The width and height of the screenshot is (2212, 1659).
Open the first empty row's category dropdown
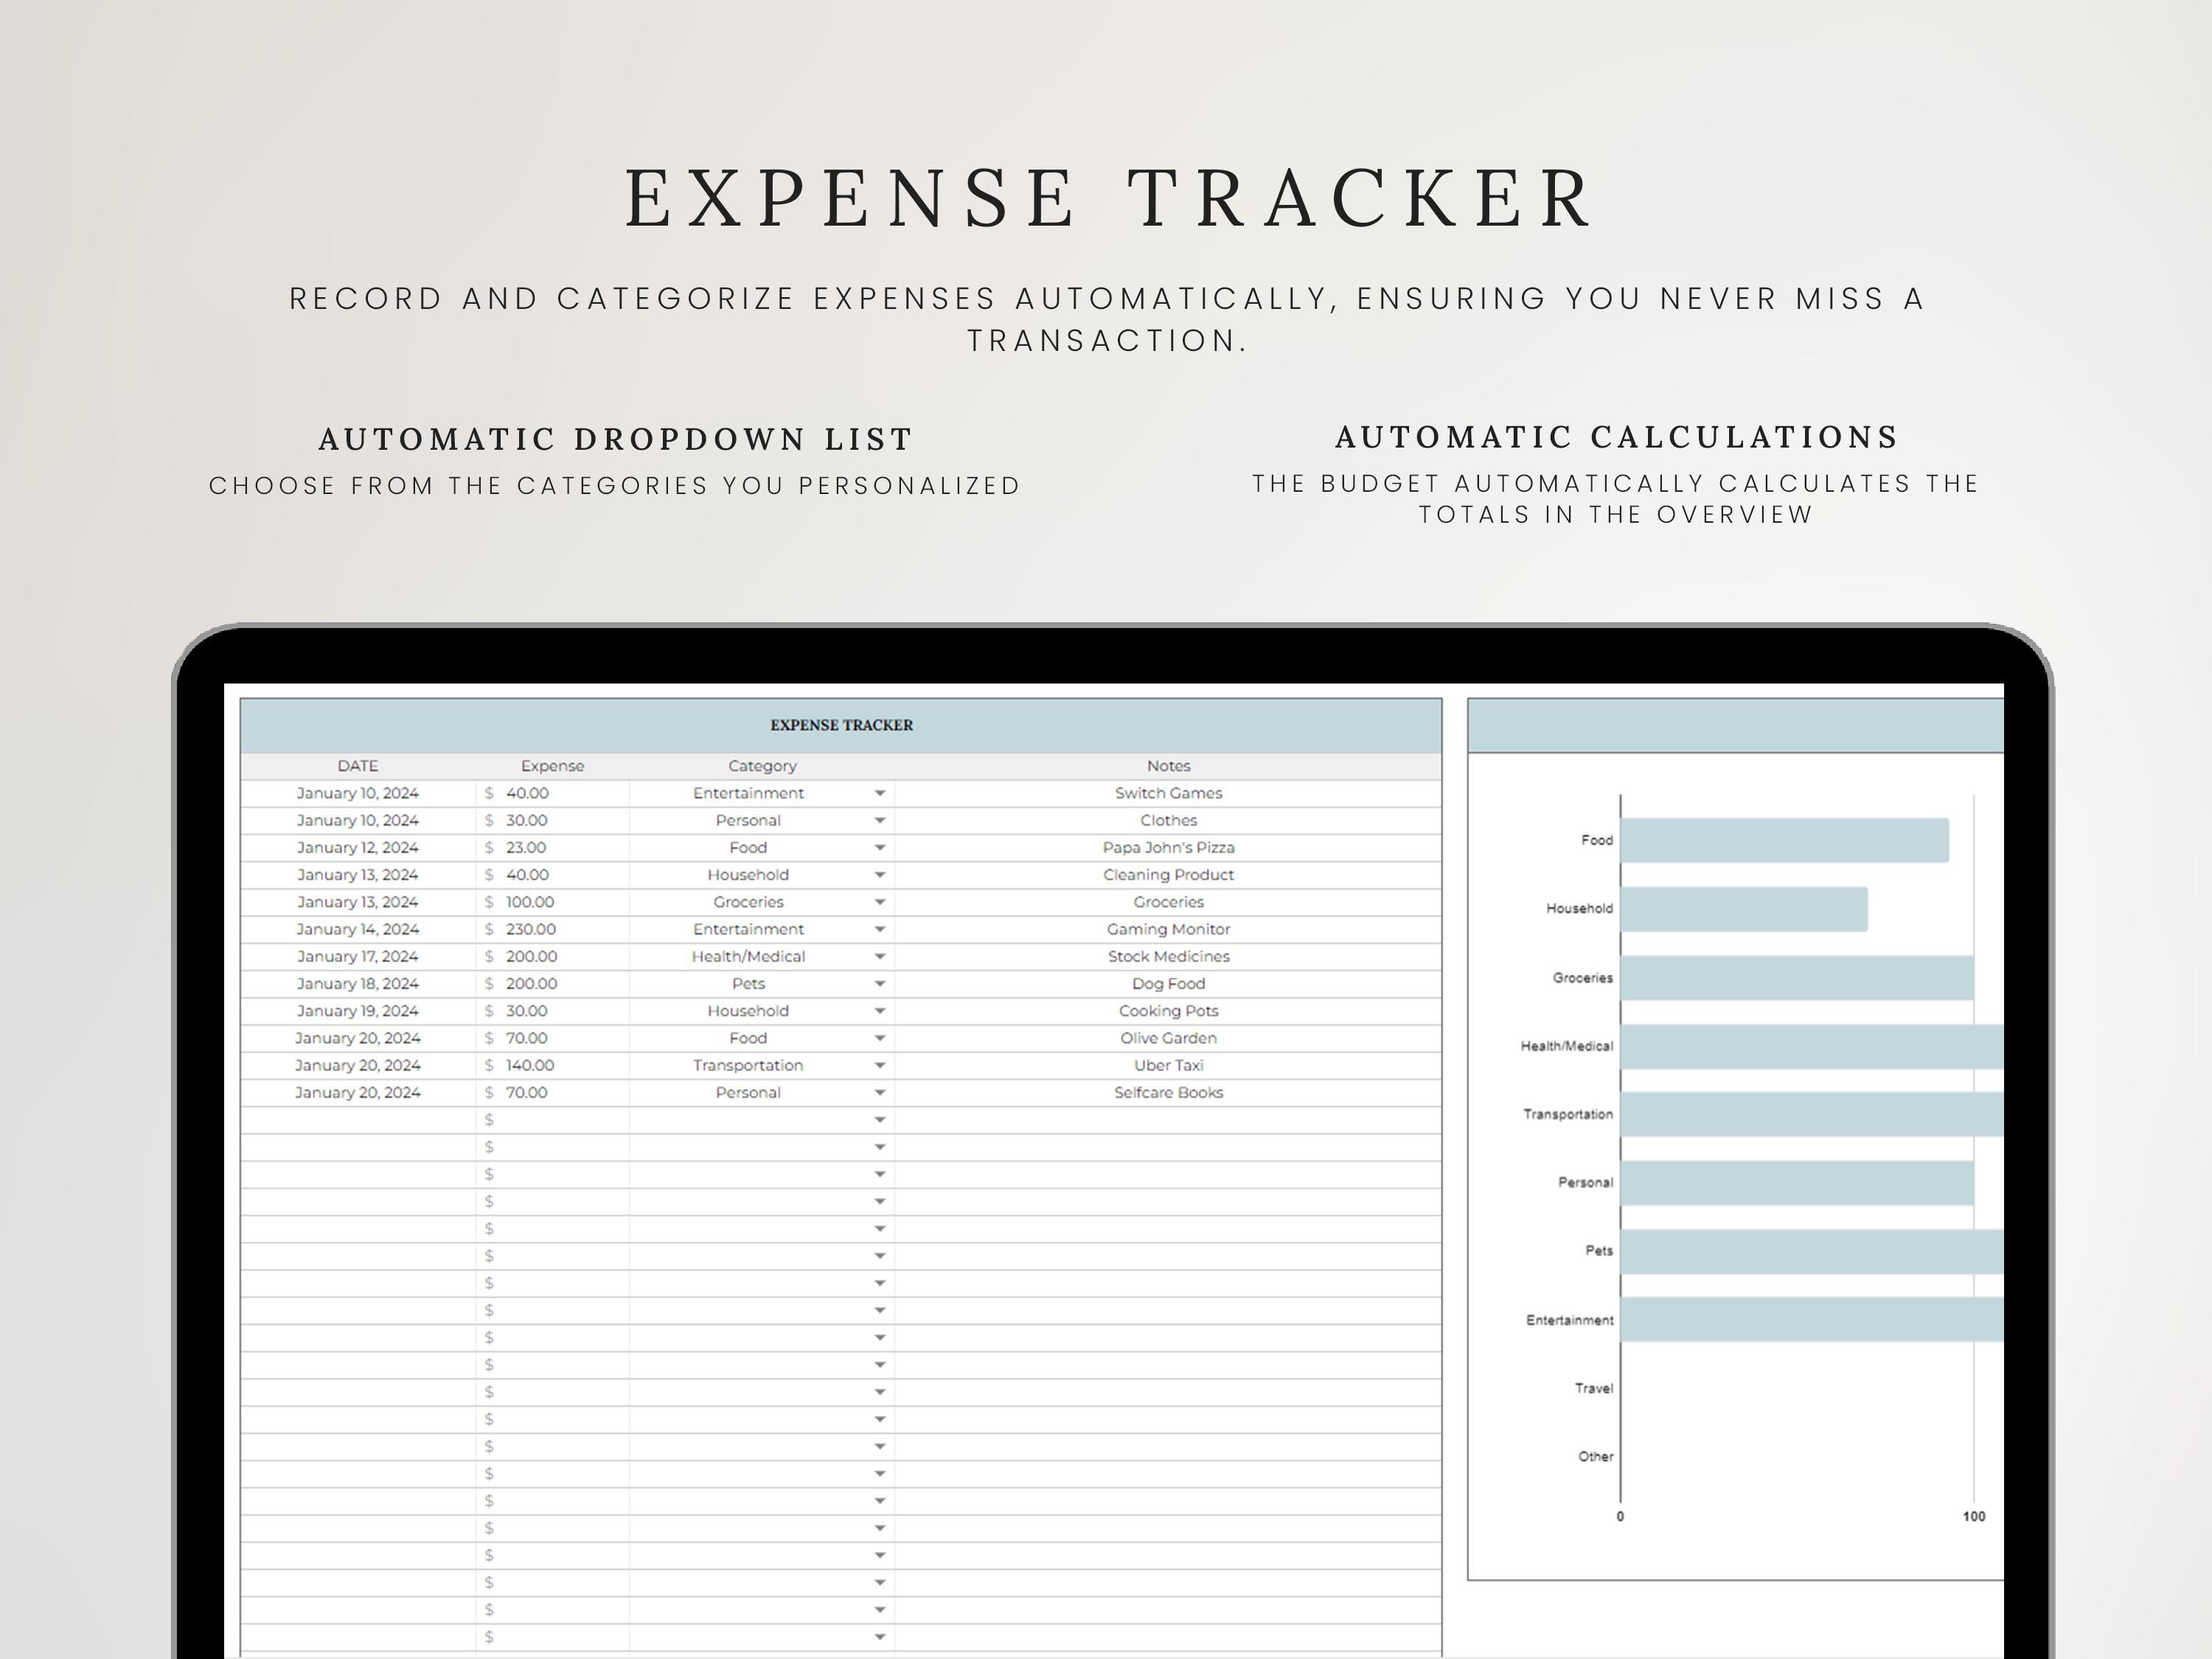tap(880, 1120)
